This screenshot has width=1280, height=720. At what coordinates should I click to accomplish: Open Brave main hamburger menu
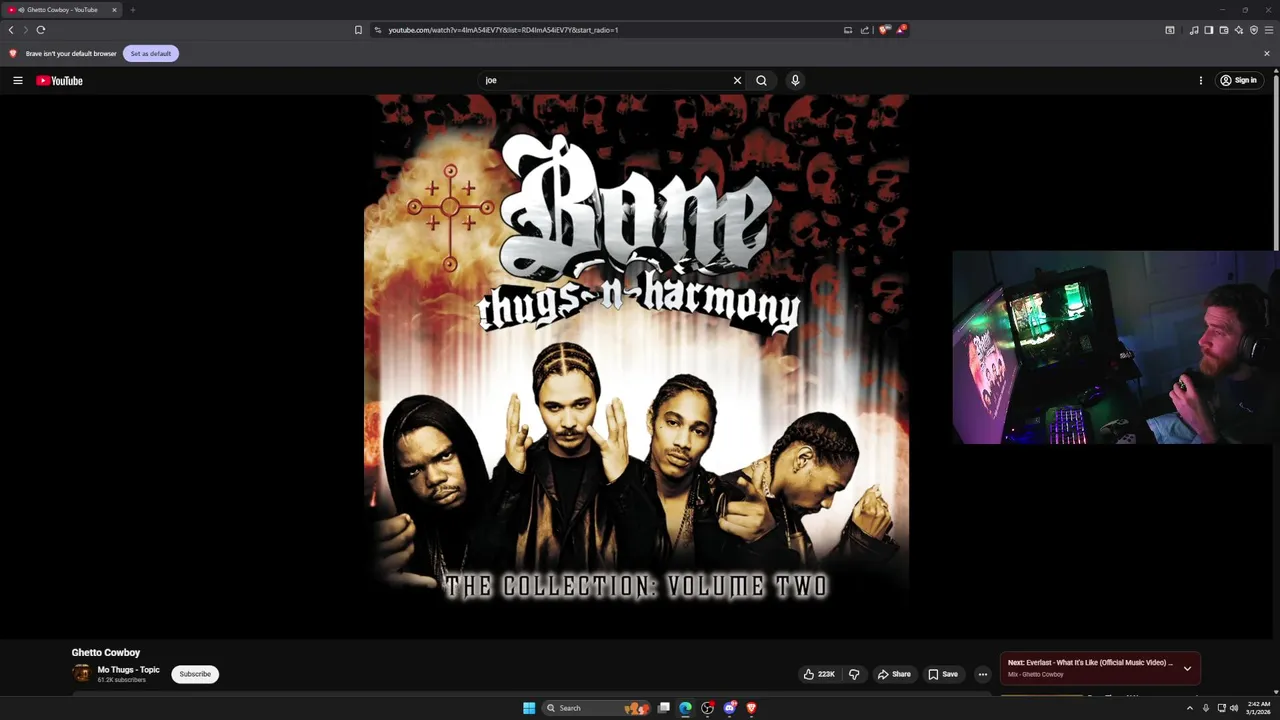click(1268, 30)
